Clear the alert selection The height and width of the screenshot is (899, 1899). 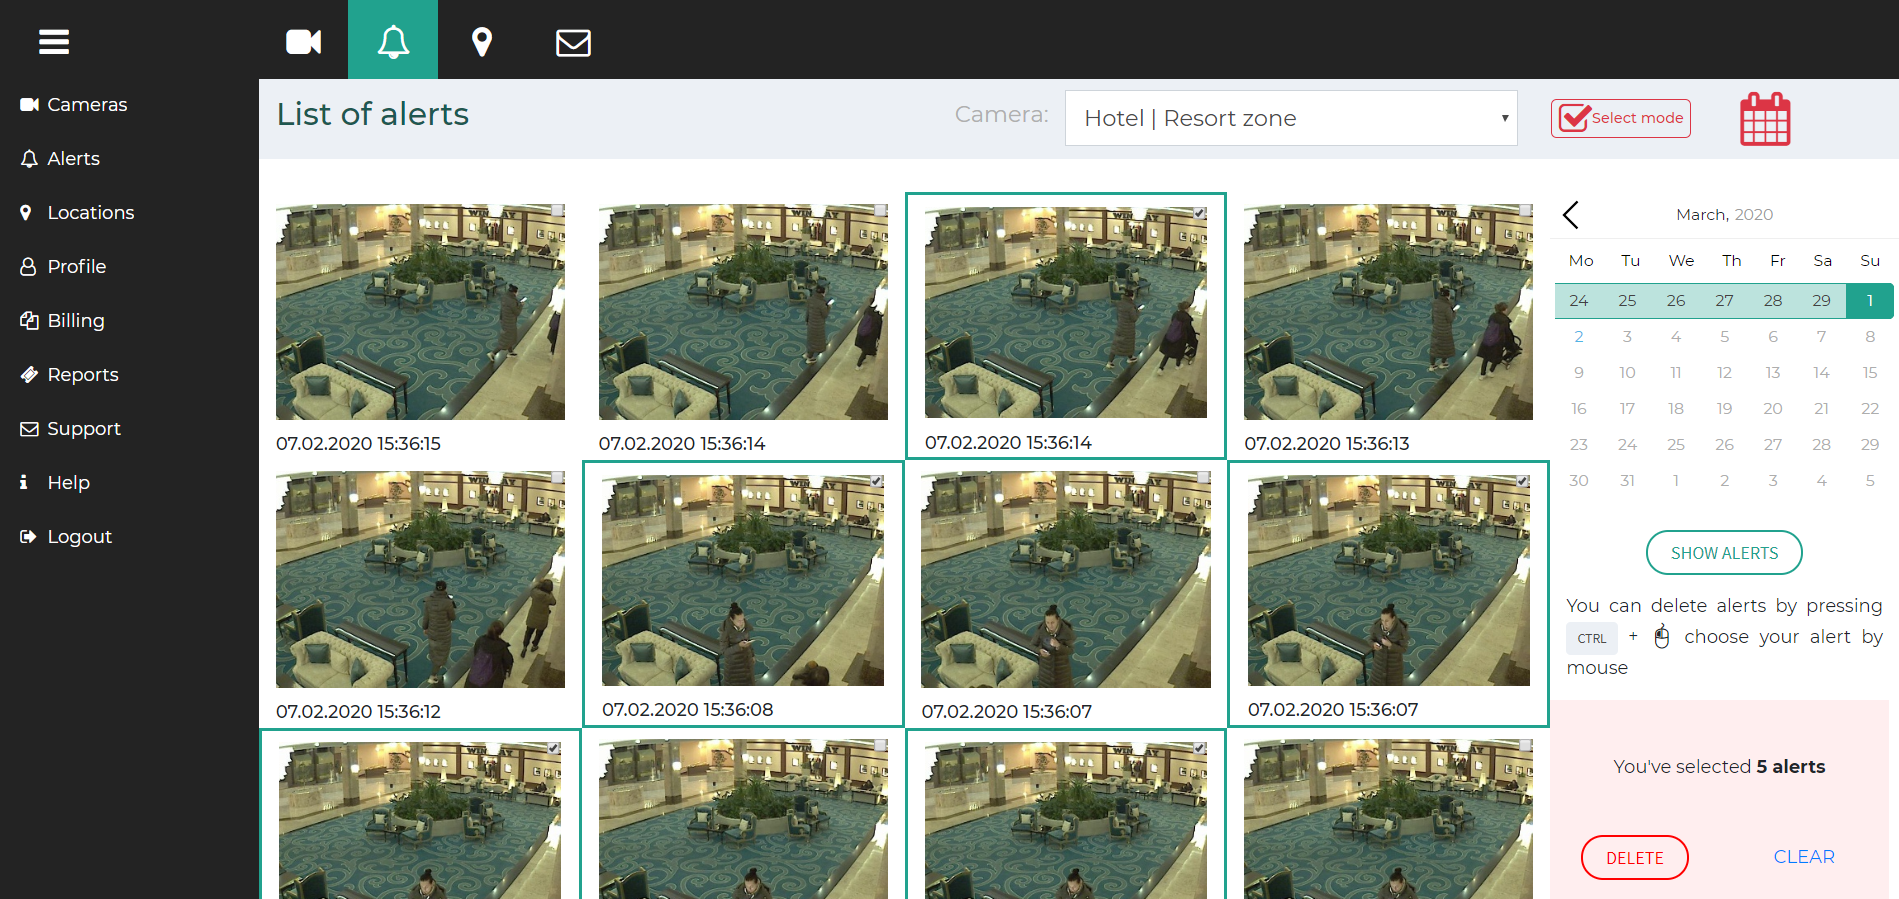click(x=1804, y=857)
